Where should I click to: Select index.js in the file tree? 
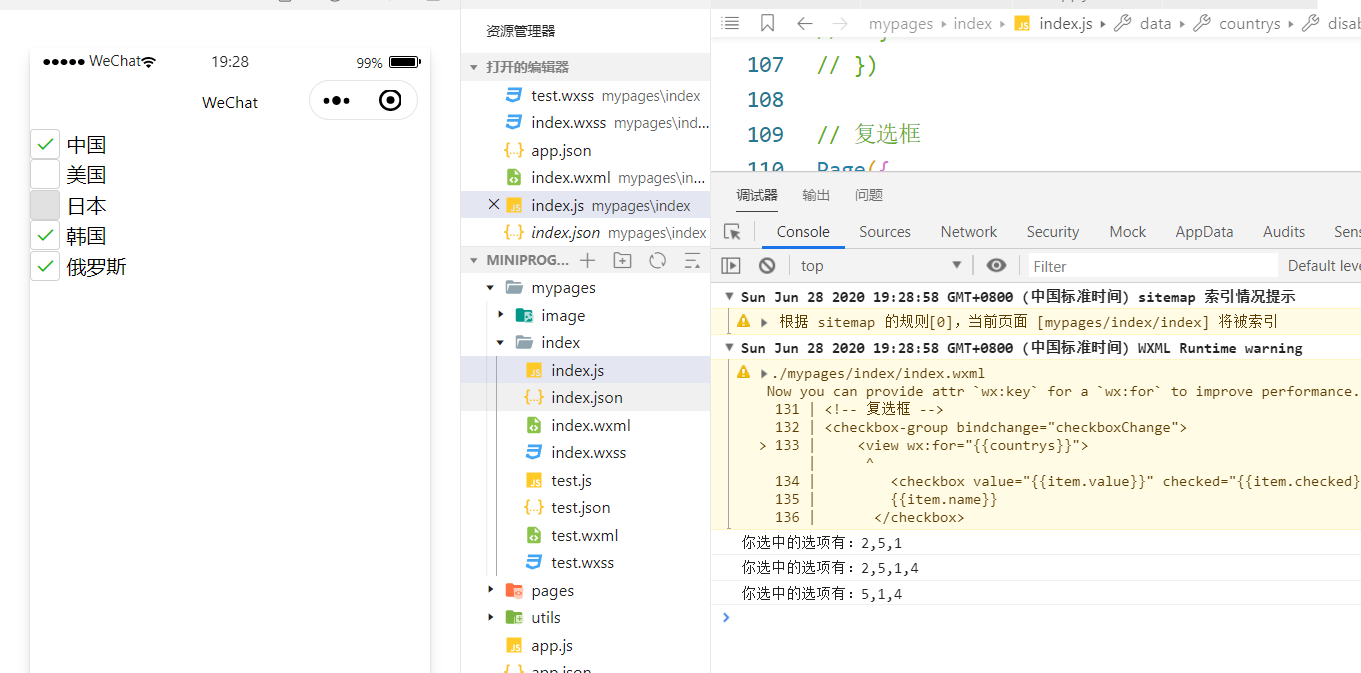tap(585, 370)
